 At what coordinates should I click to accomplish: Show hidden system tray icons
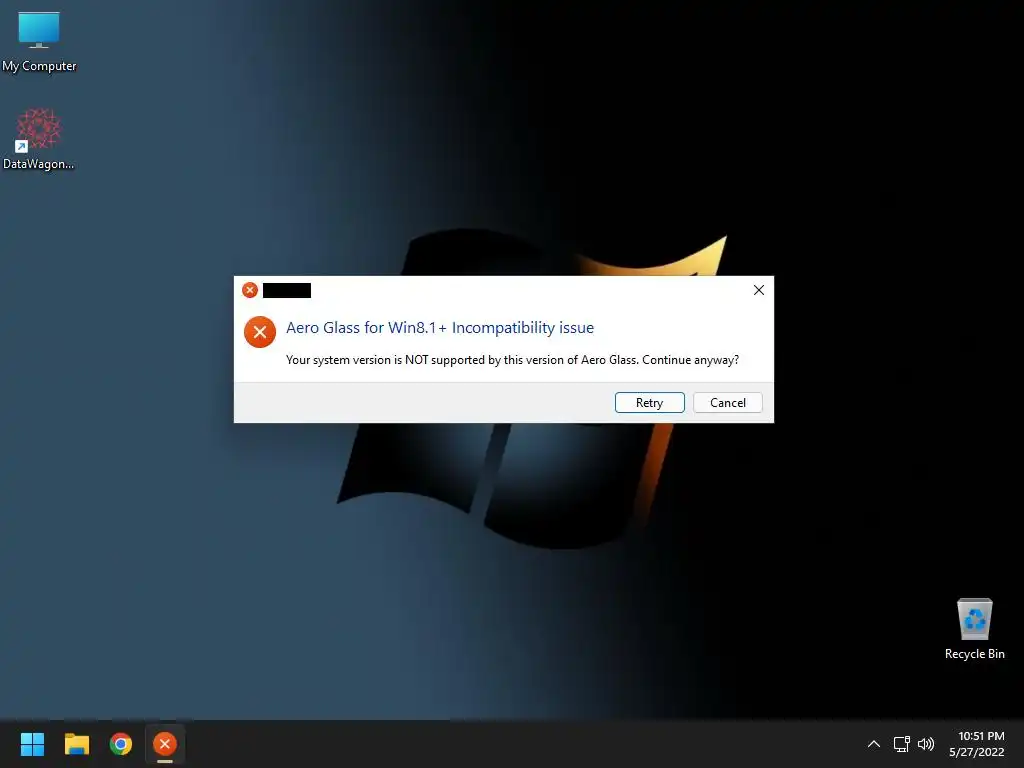tap(873, 744)
